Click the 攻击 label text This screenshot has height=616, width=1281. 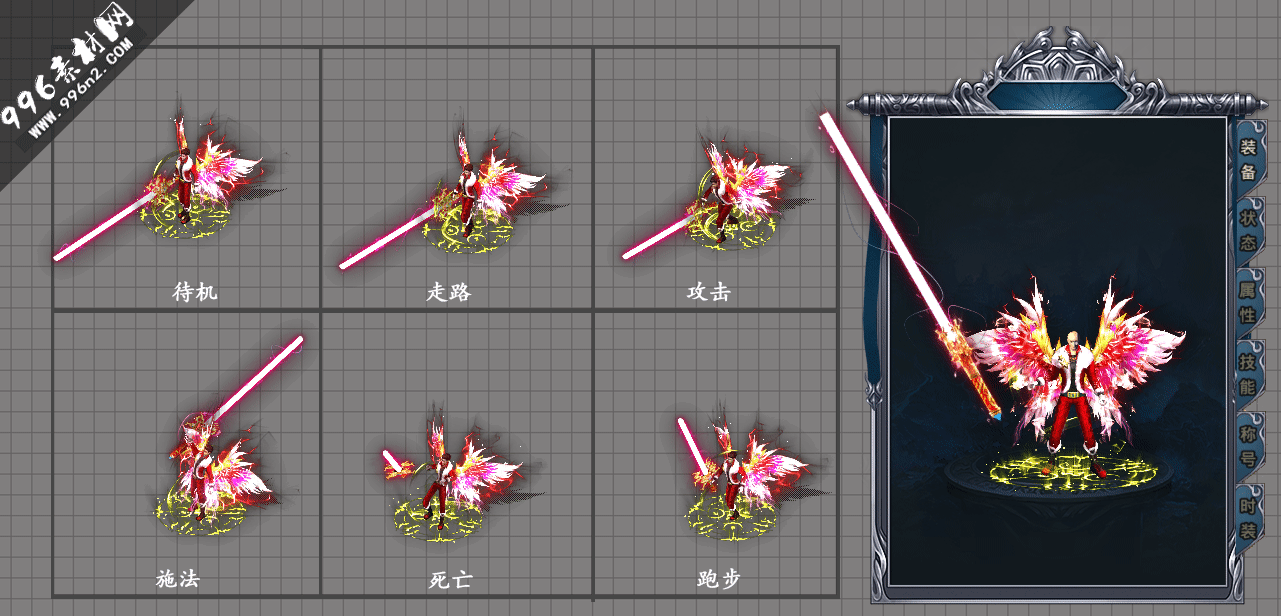(708, 292)
